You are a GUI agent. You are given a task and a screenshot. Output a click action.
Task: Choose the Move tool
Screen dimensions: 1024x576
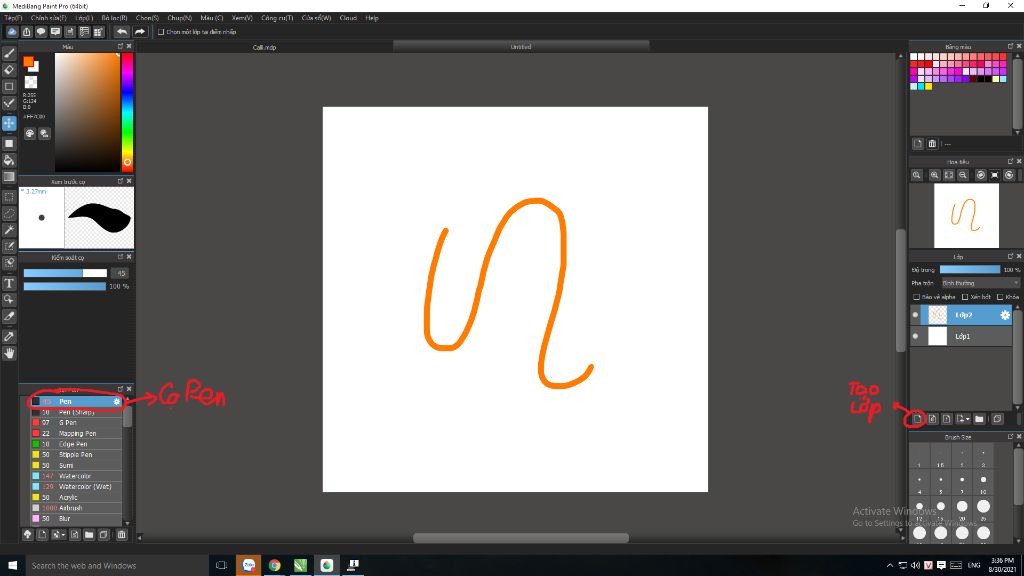(x=9, y=123)
